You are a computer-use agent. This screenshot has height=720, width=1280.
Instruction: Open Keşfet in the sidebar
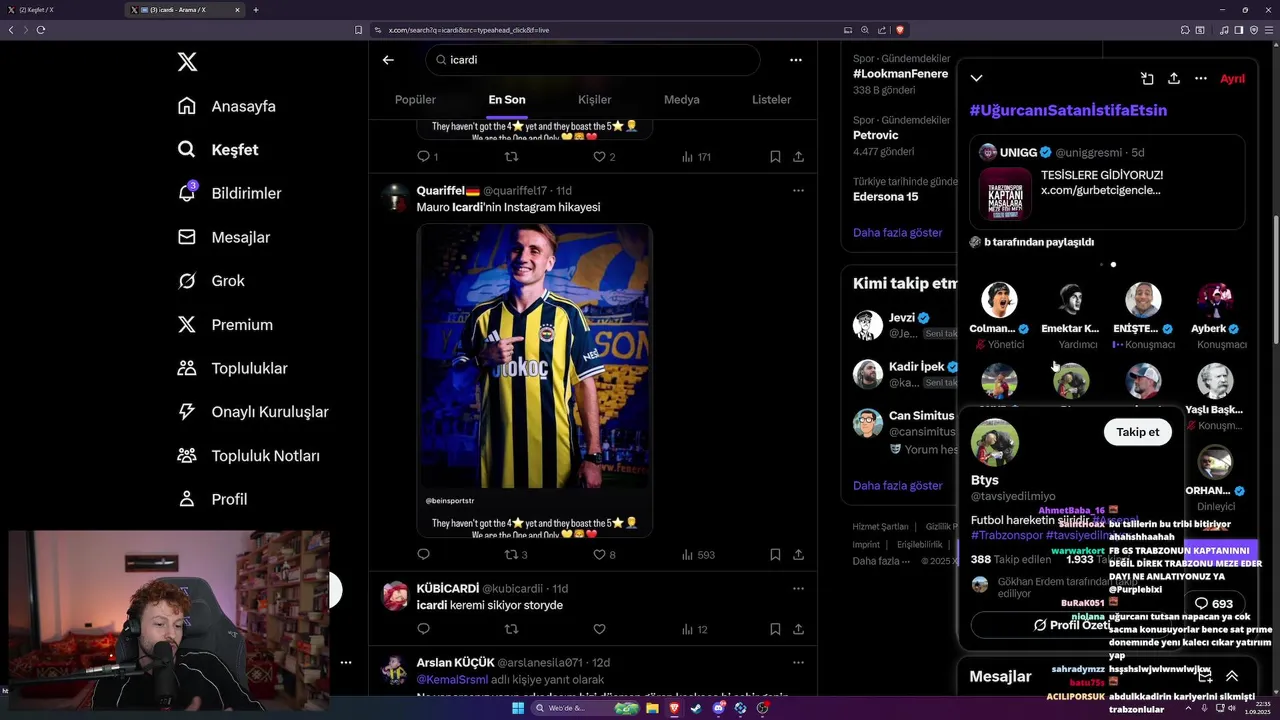tap(218, 150)
